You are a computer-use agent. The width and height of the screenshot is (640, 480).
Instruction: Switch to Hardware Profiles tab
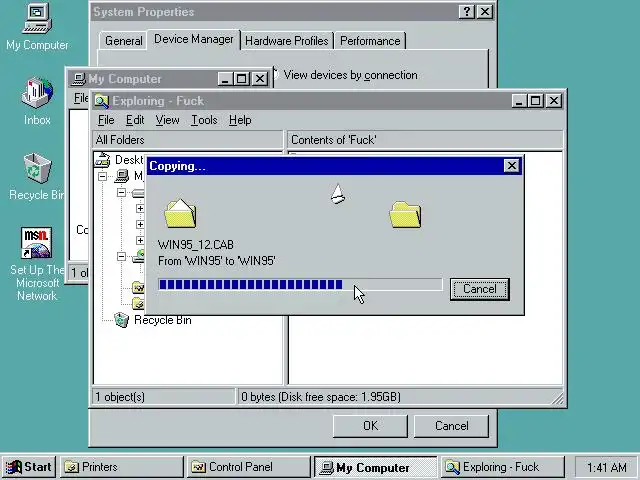[287, 41]
